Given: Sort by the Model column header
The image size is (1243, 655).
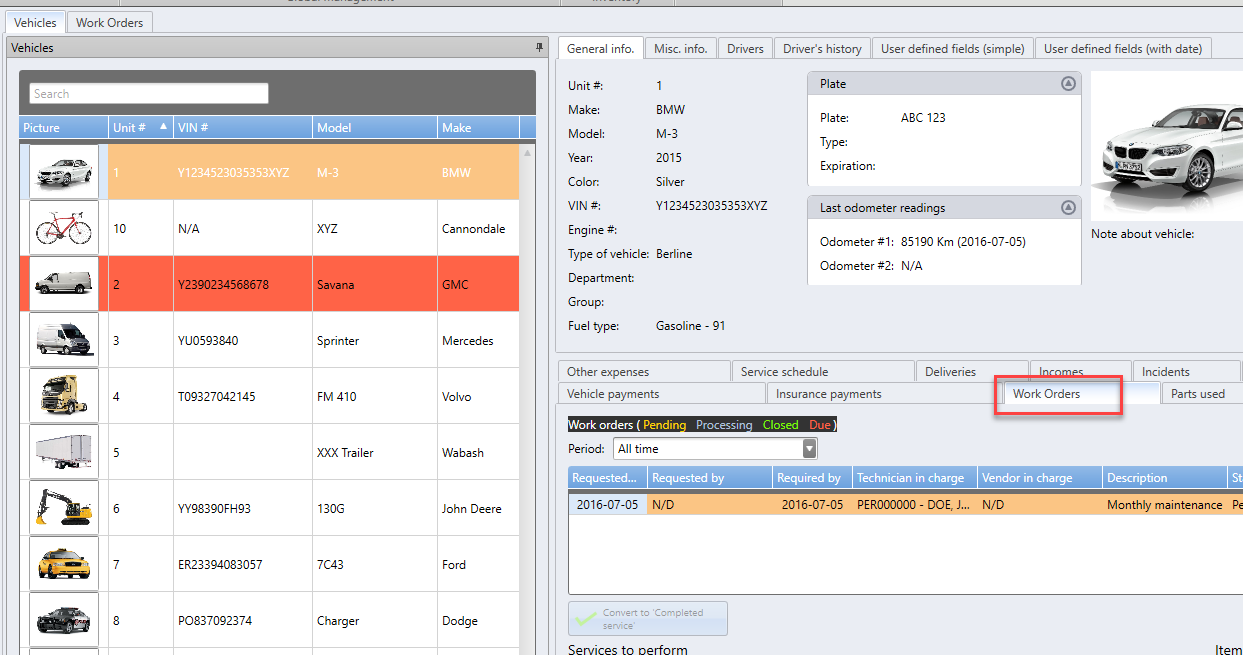Looking at the screenshot, I should tap(375, 127).
